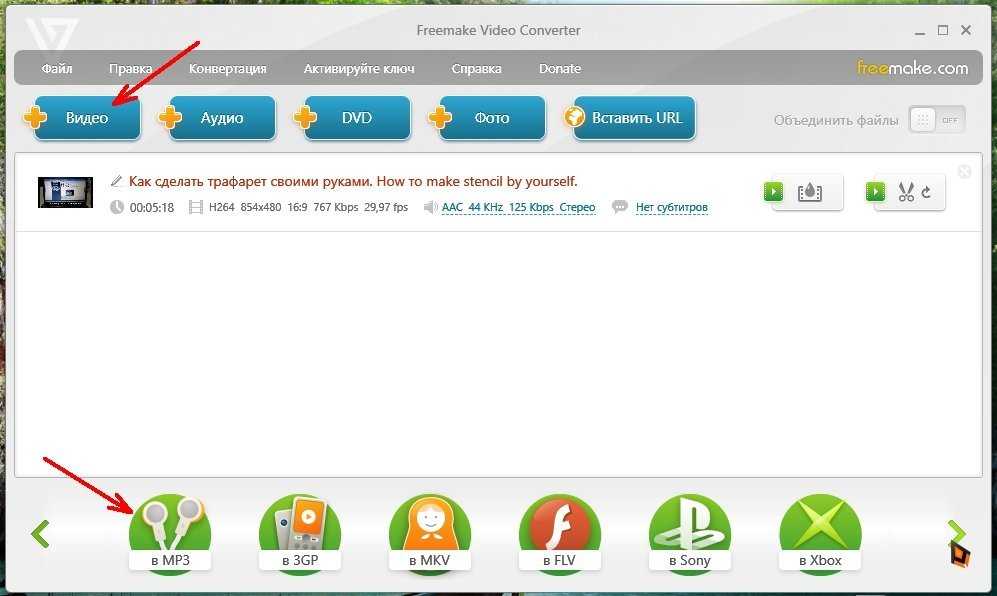Screen dimensions: 997x596
Task: Expand the Нет субтитров subtitle selector
Action: point(671,208)
